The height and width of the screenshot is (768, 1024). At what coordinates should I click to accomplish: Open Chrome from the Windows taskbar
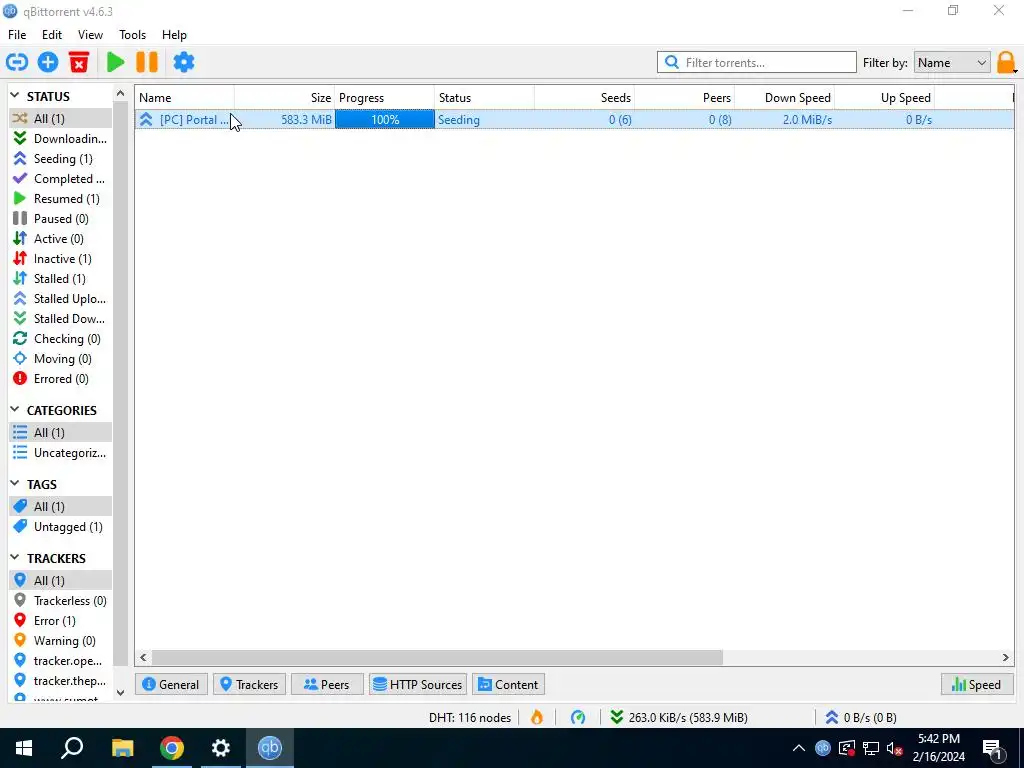click(x=172, y=748)
